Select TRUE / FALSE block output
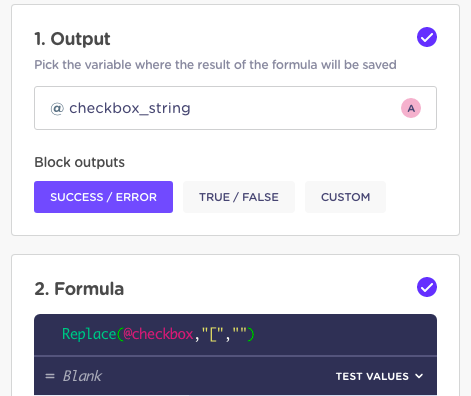 (239, 197)
